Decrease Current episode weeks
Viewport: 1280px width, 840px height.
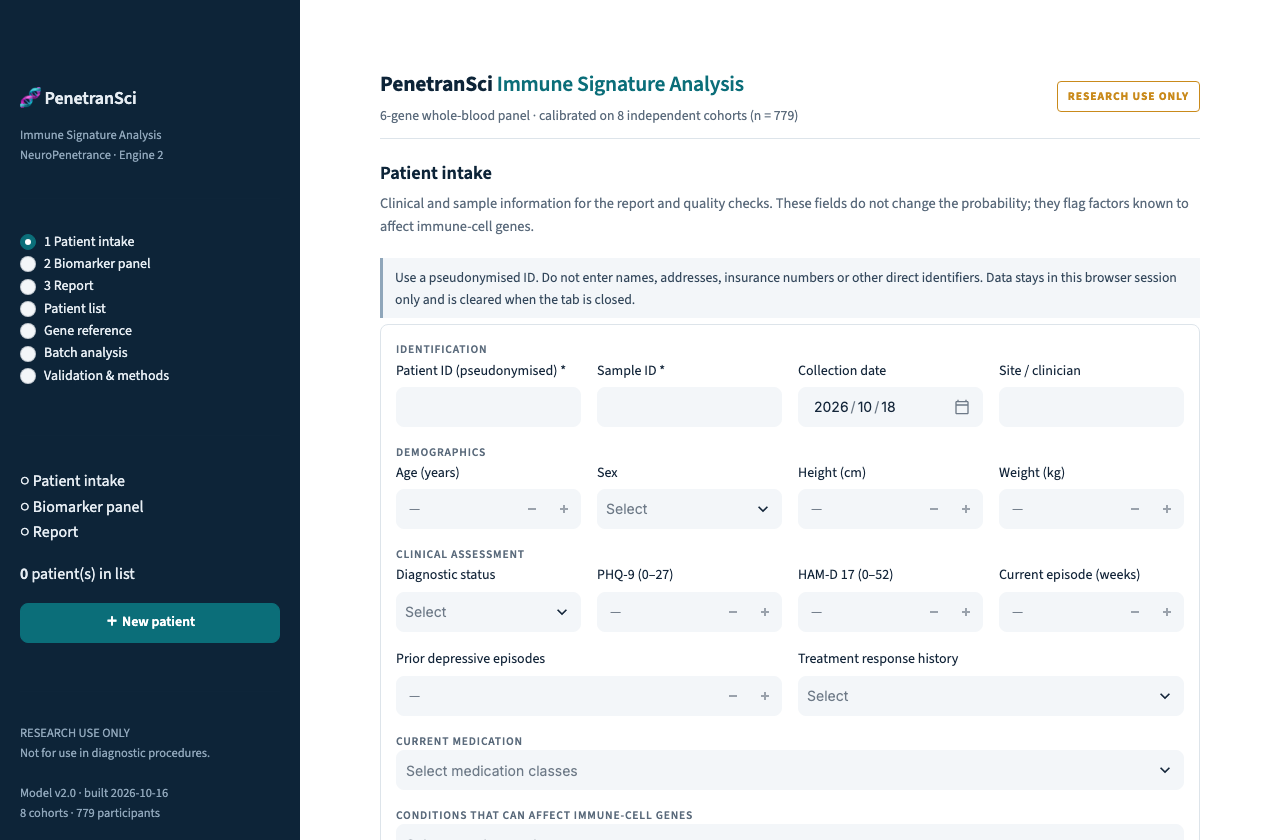click(1135, 612)
